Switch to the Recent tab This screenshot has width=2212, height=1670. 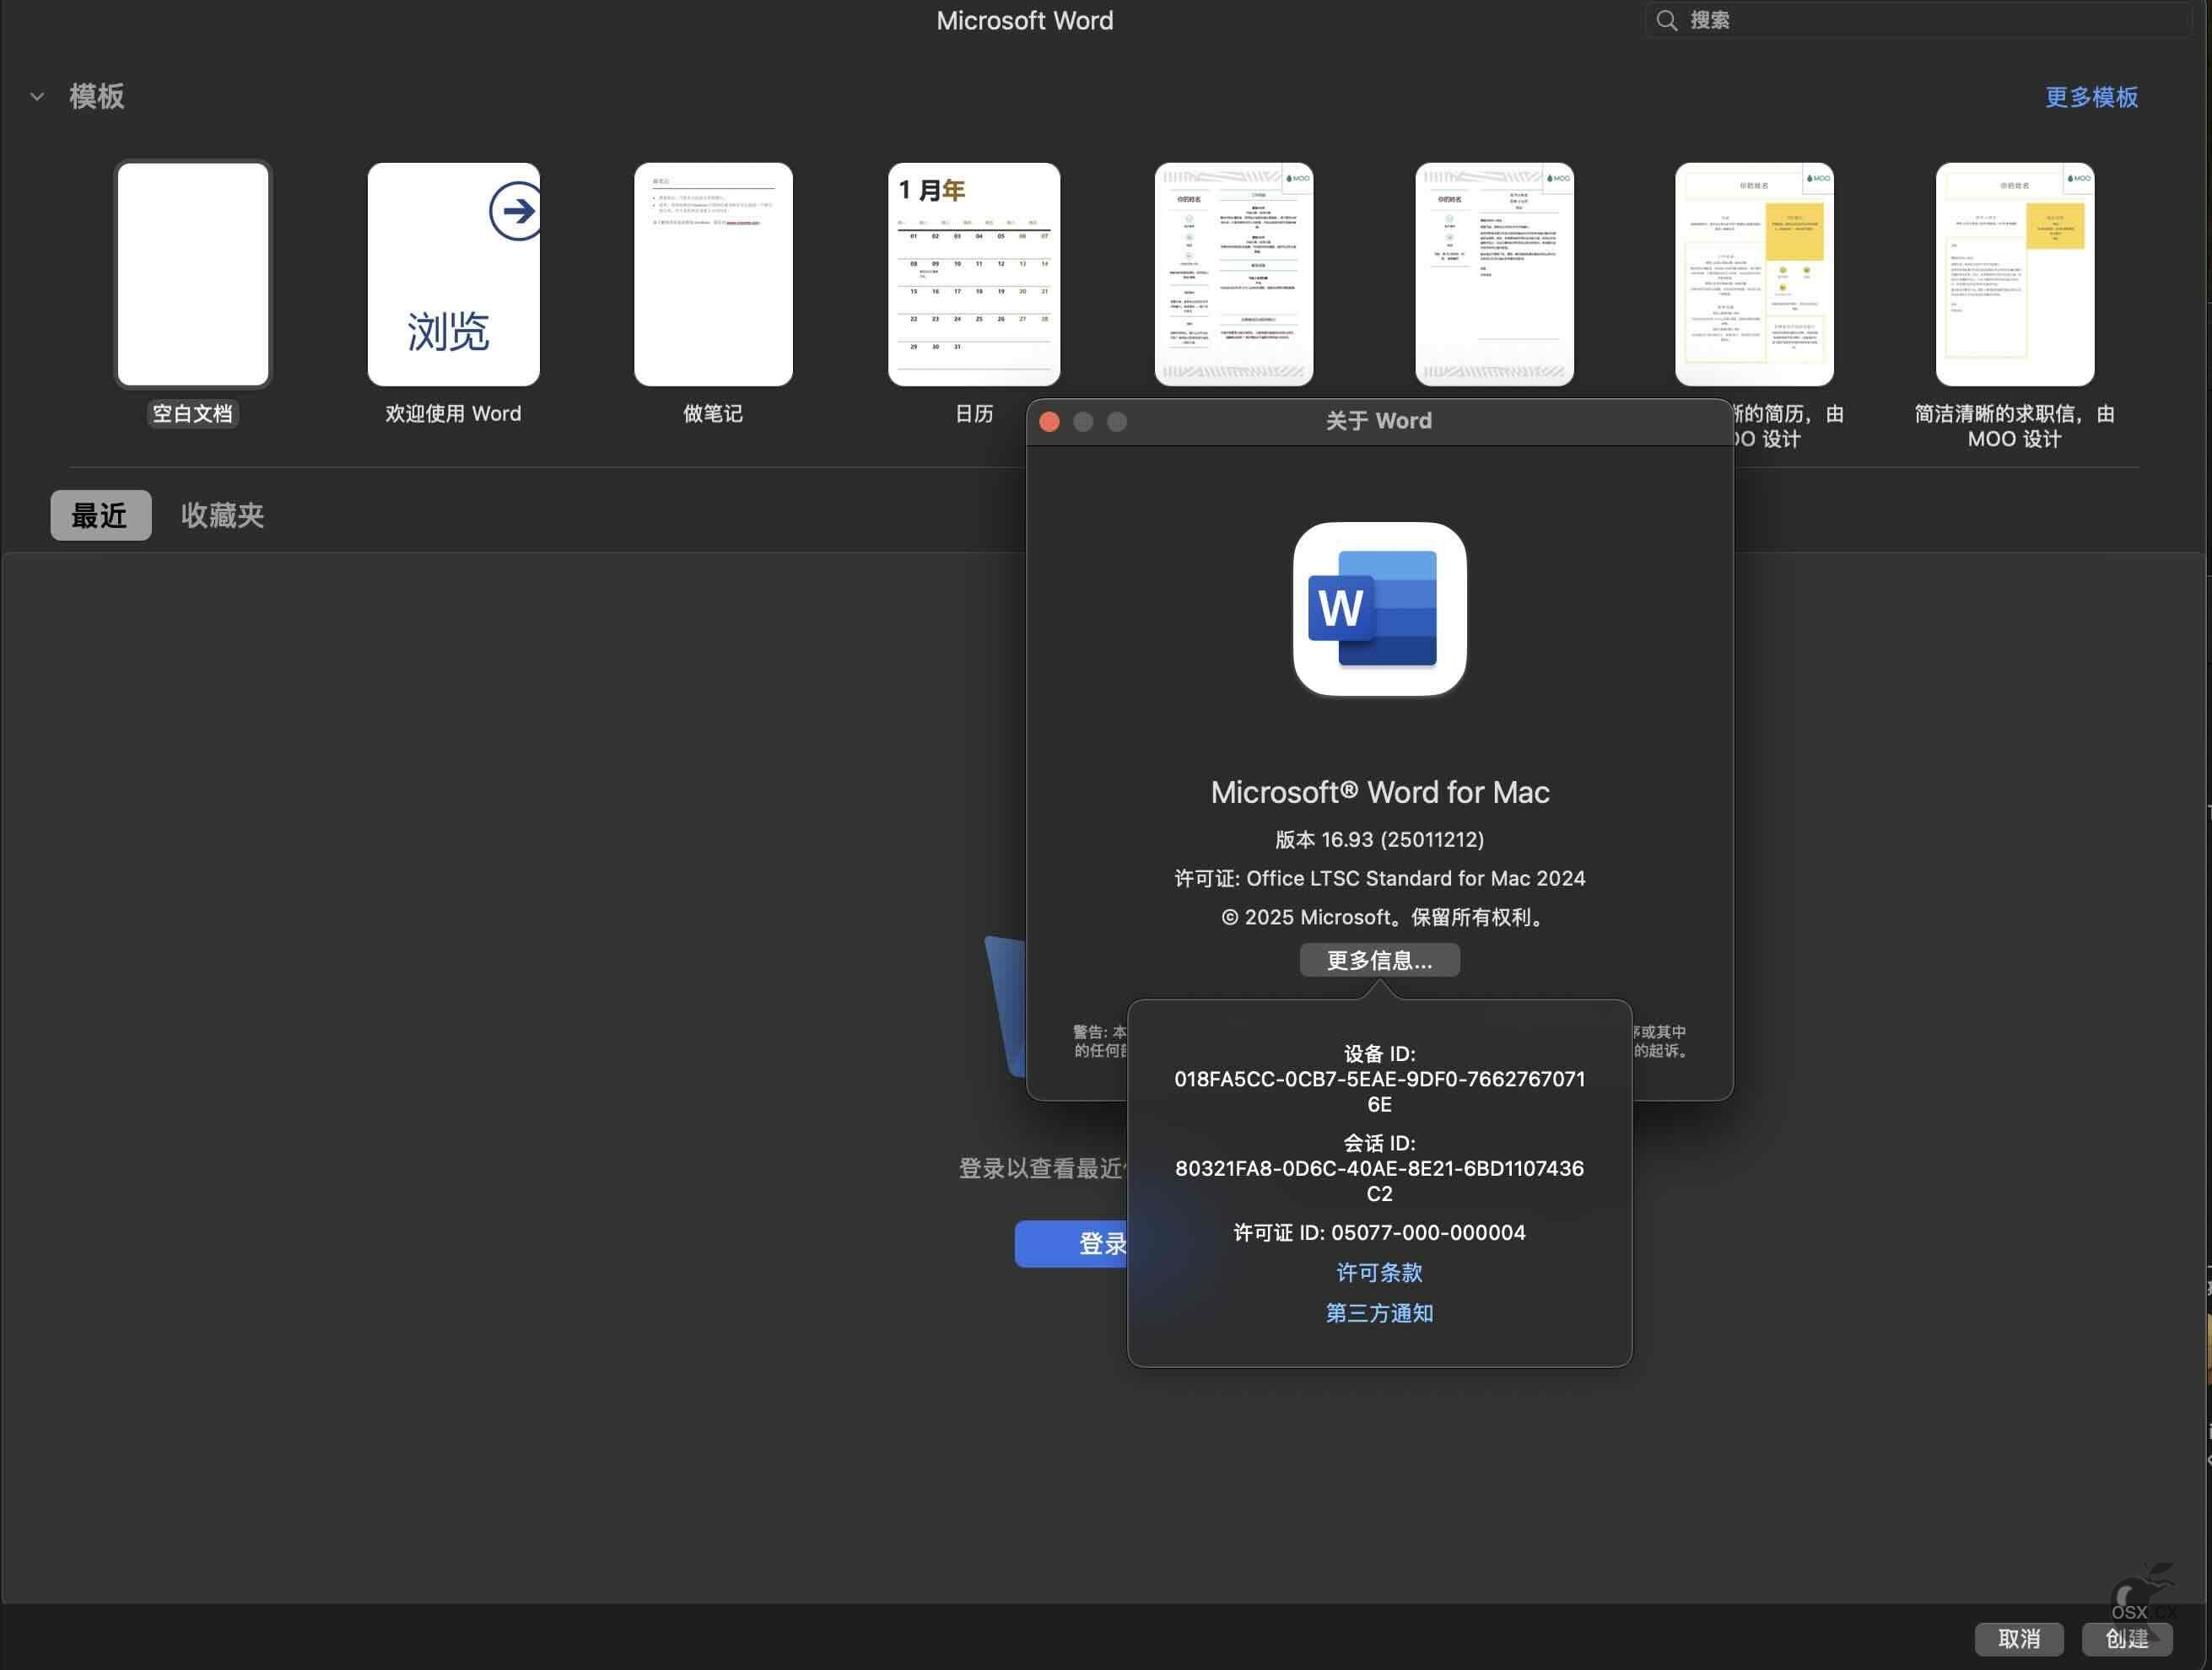click(x=101, y=515)
